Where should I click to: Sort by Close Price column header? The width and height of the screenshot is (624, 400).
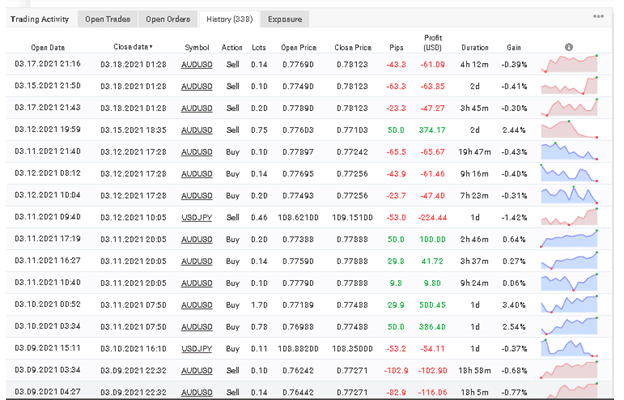353,47
